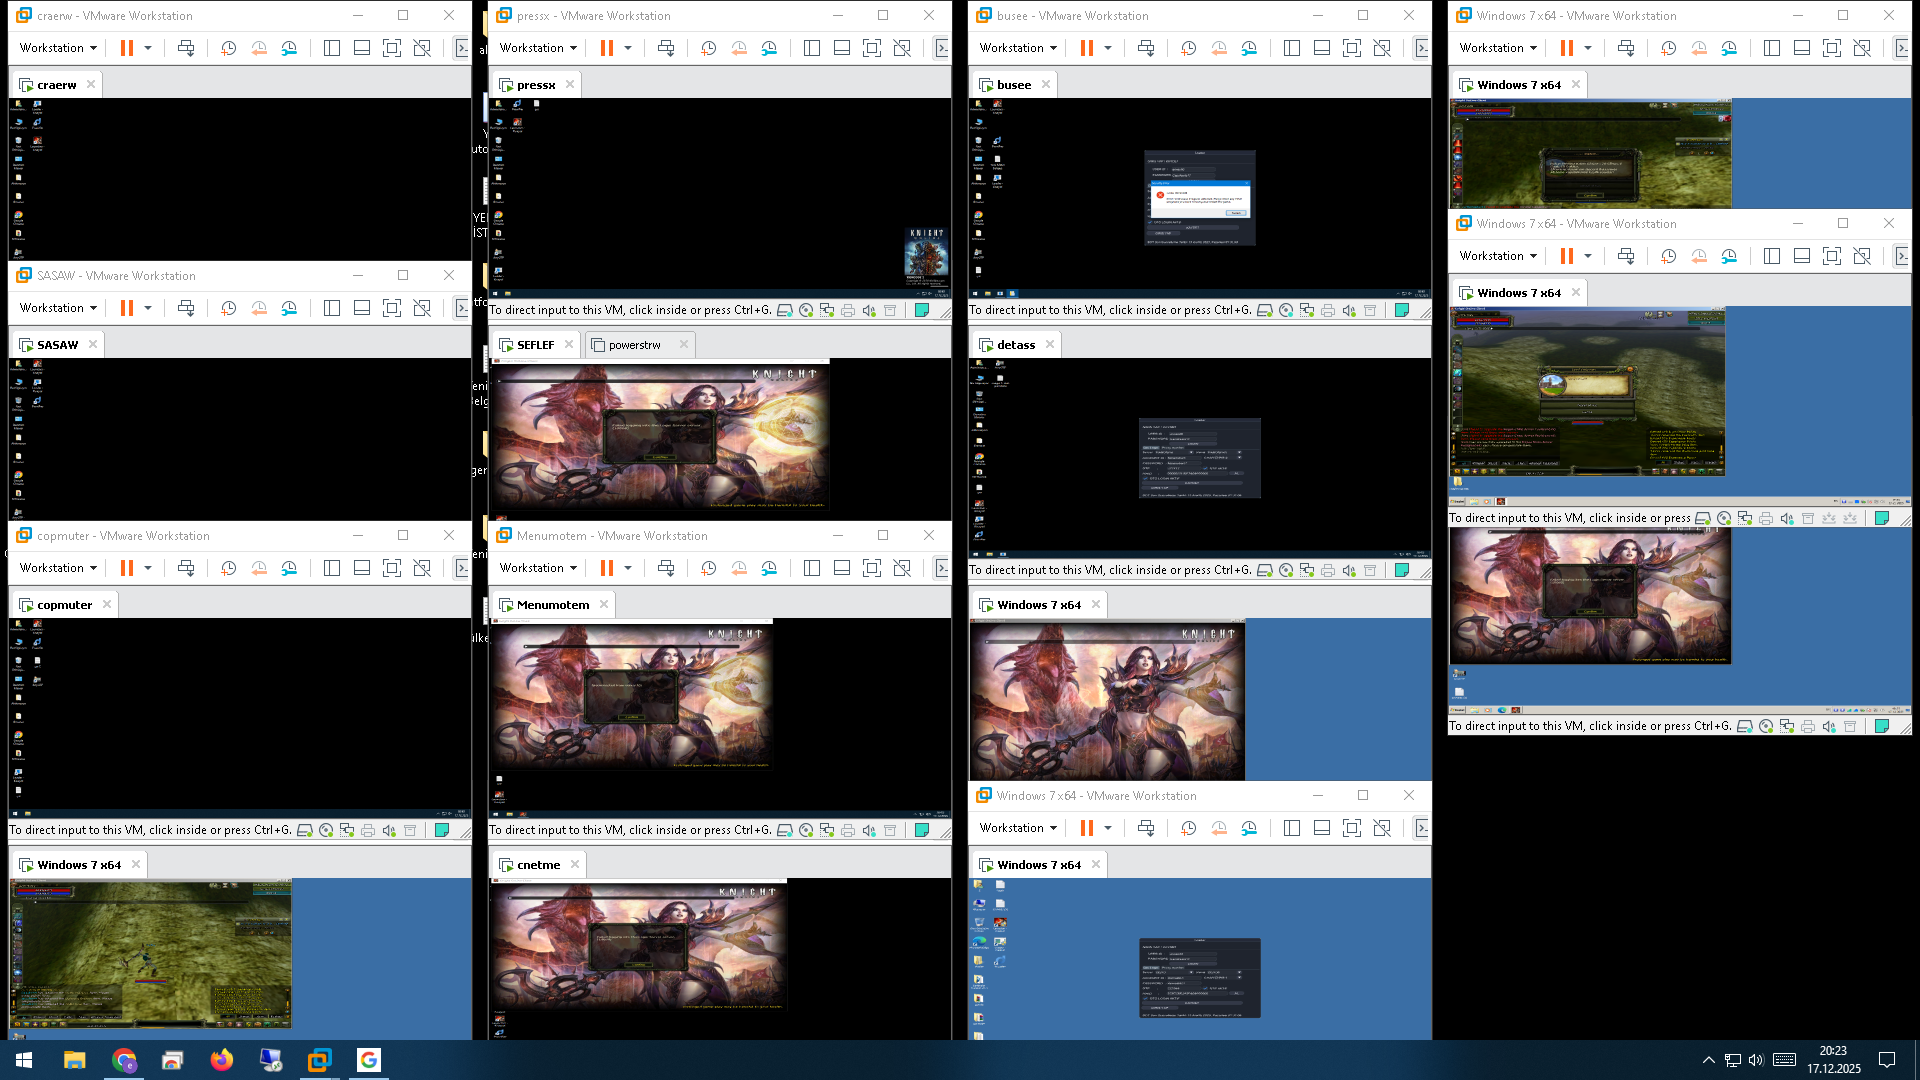
Task: Click the hard disk icon in pressx status bar
Action: point(785,311)
